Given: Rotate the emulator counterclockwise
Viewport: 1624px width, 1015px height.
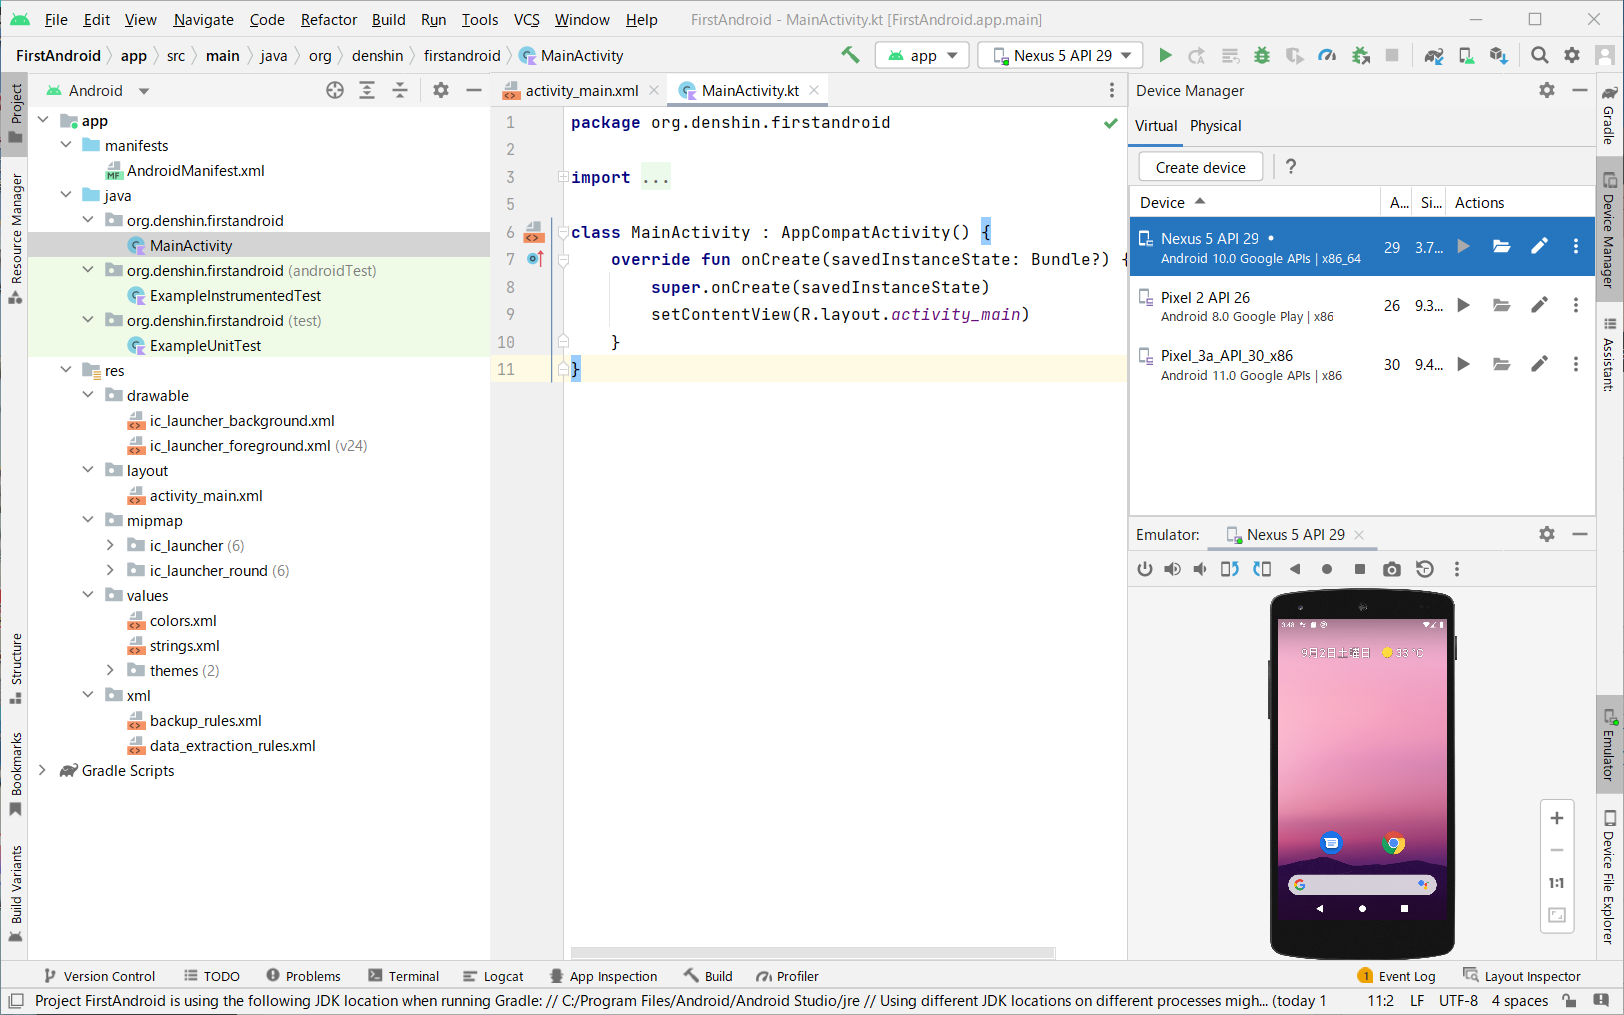Looking at the screenshot, I should pyautogui.click(x=1230, y=569).
